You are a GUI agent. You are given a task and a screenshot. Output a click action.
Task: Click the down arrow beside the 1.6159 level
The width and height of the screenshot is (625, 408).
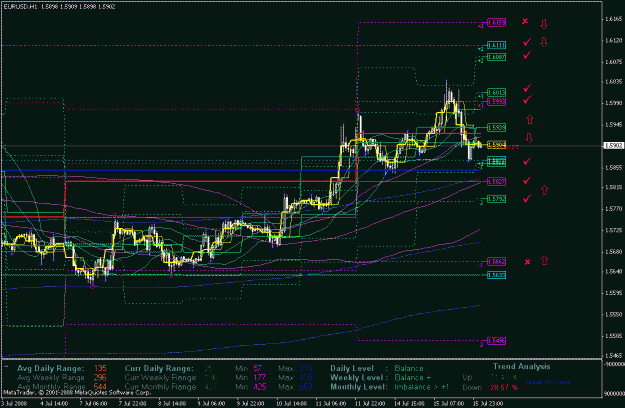pos(544,24)
